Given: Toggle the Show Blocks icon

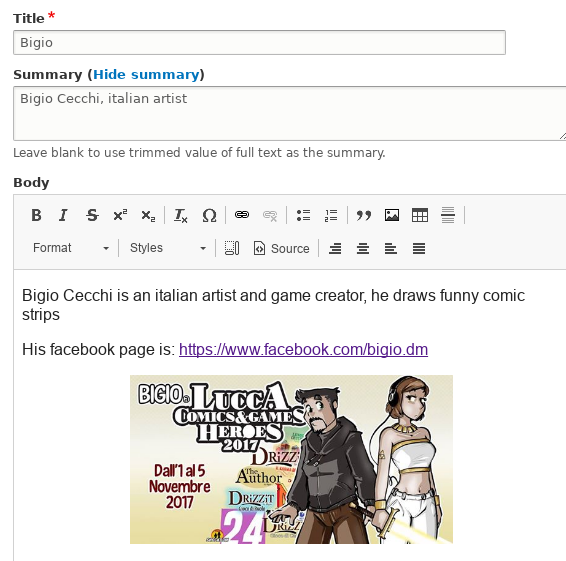Looking at the screenshot, I should coord(231,248).
